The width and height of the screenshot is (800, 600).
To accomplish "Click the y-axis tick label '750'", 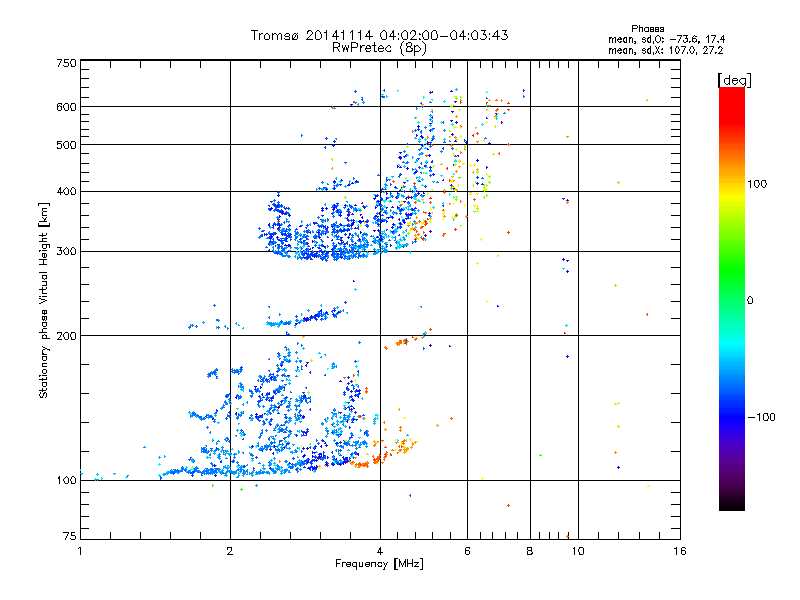I will coord(66,63).
